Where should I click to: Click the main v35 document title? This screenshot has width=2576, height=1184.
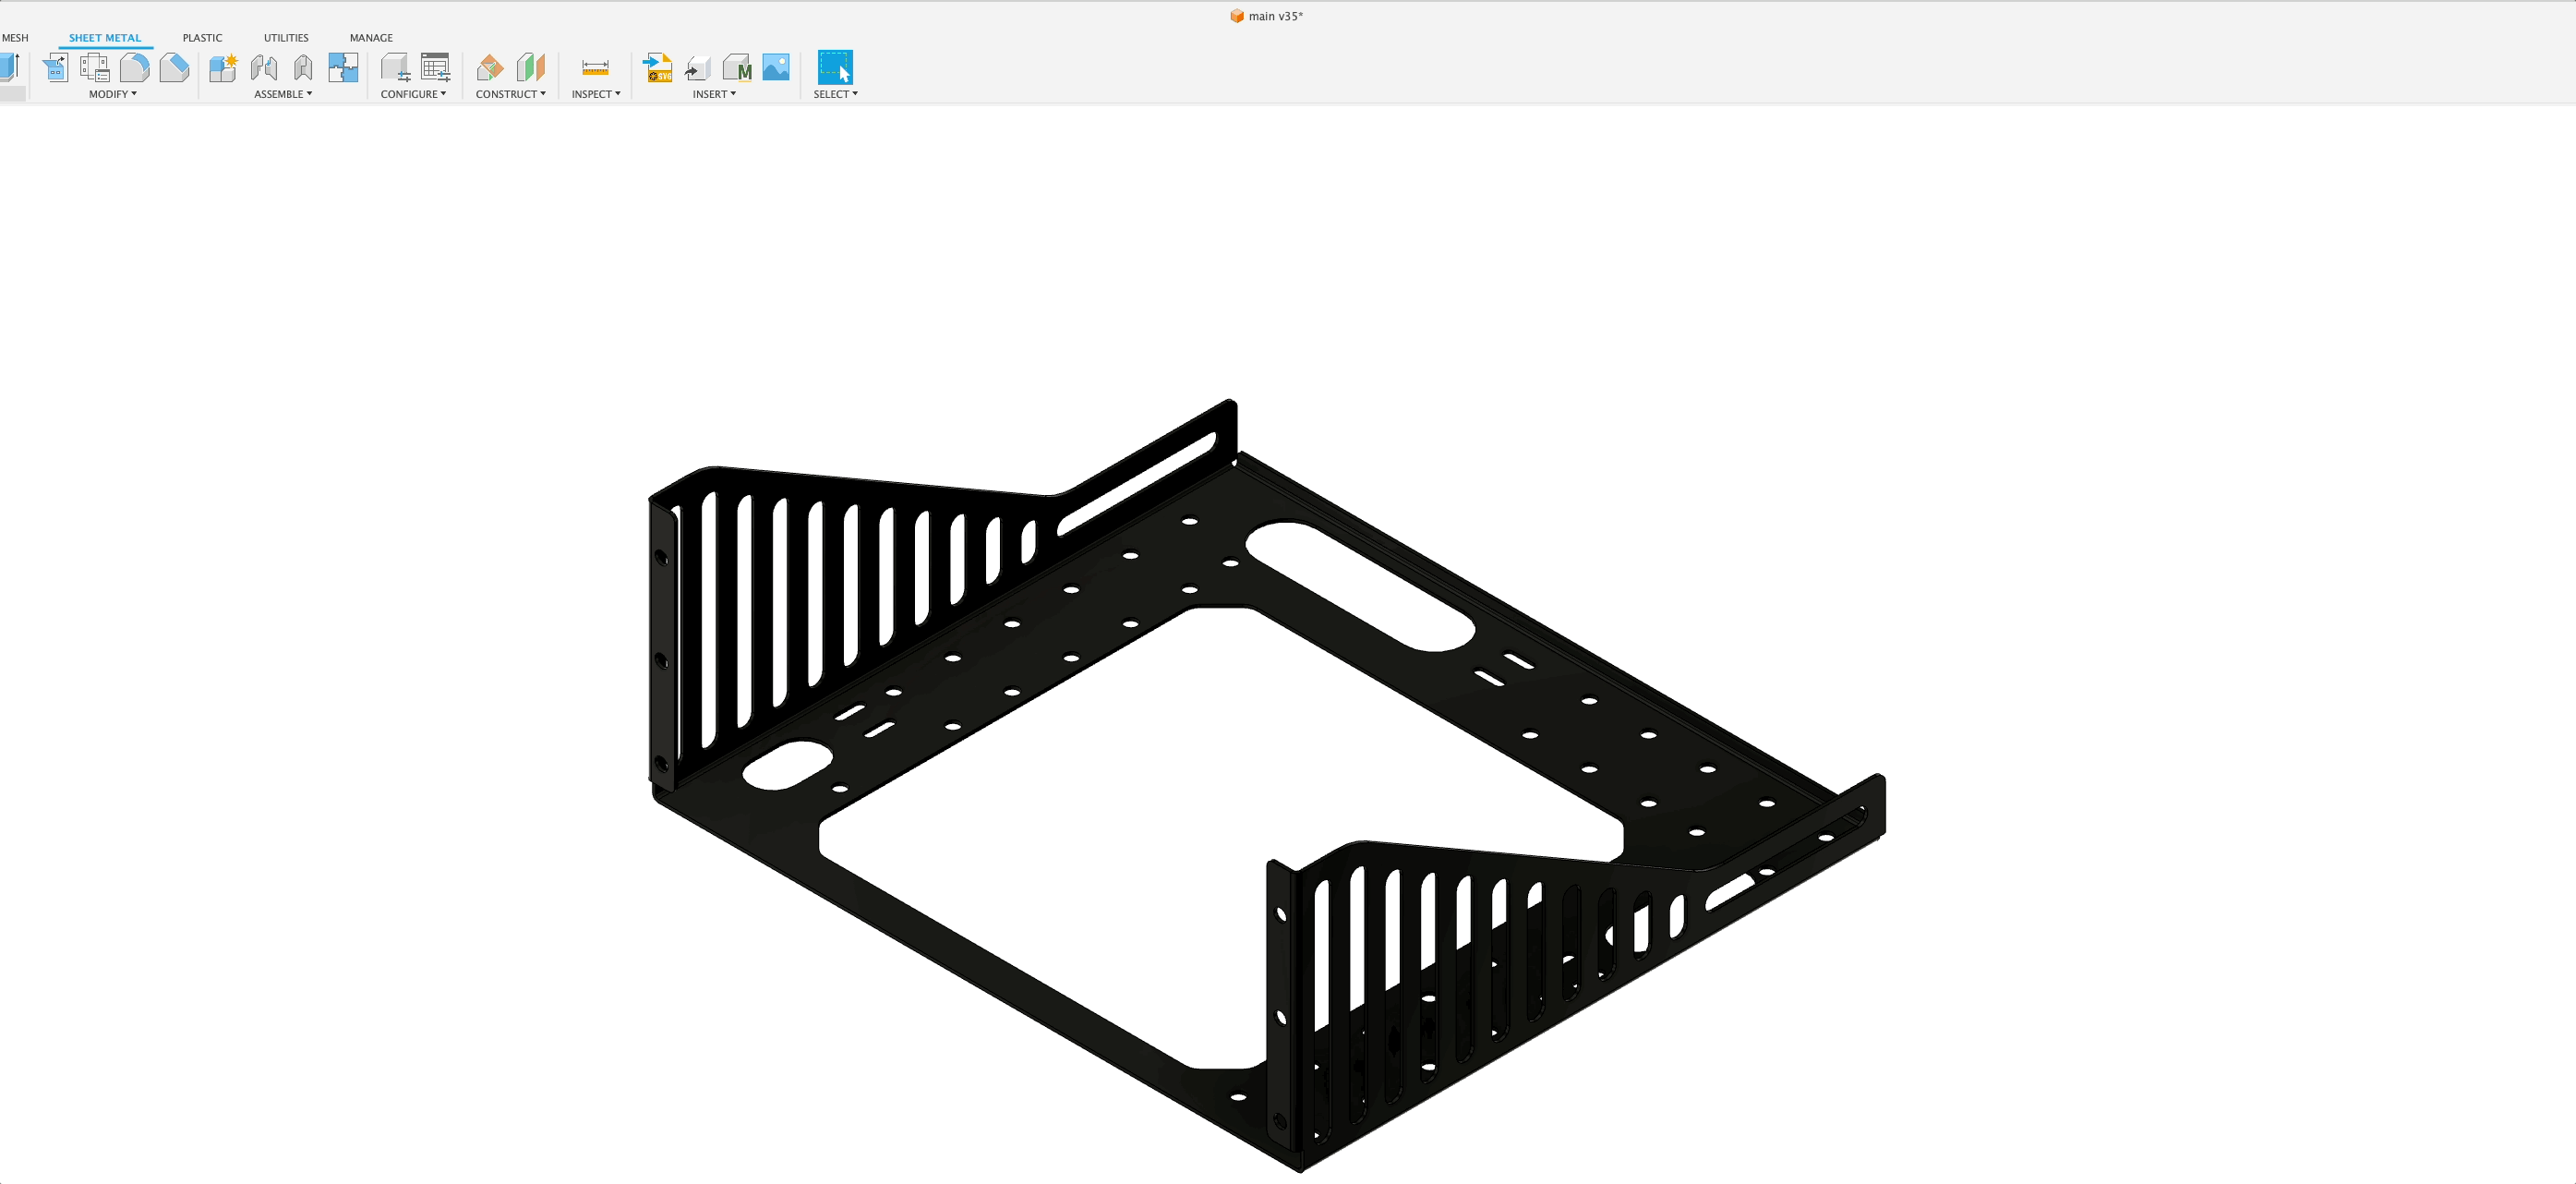point(1274,16)
